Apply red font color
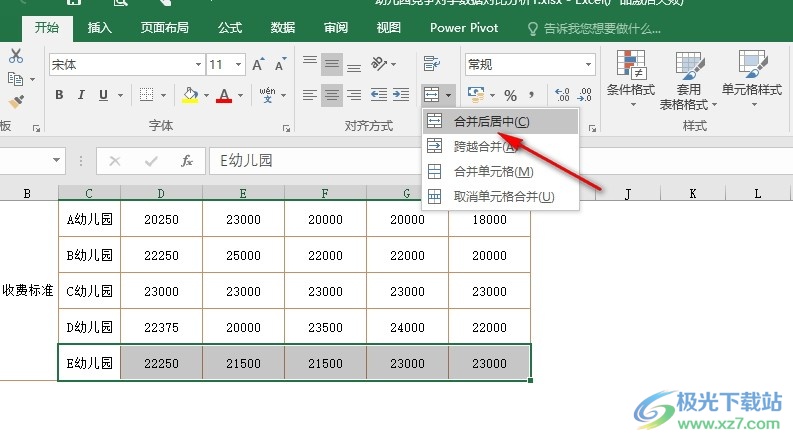This screenshot has width=793, height=440. (224, 95)
